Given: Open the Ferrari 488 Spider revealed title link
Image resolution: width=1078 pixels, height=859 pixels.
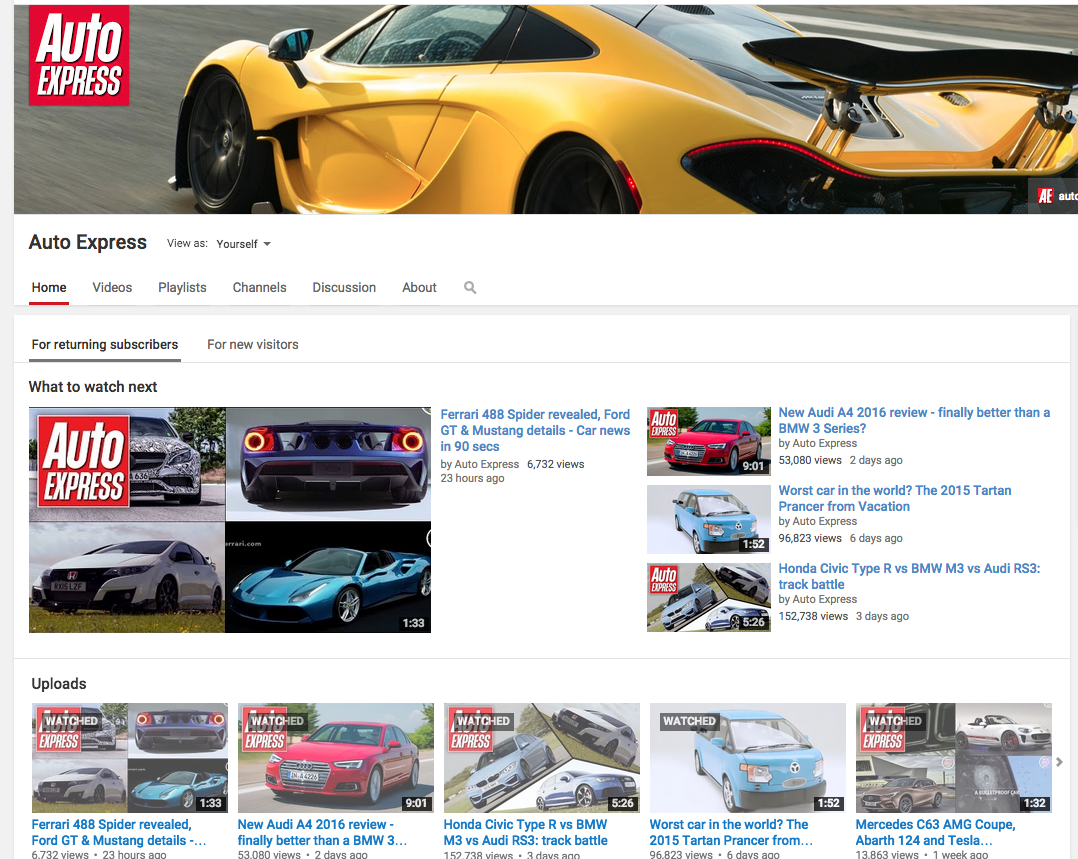Looking at the screenshot, I should point(535,431).
